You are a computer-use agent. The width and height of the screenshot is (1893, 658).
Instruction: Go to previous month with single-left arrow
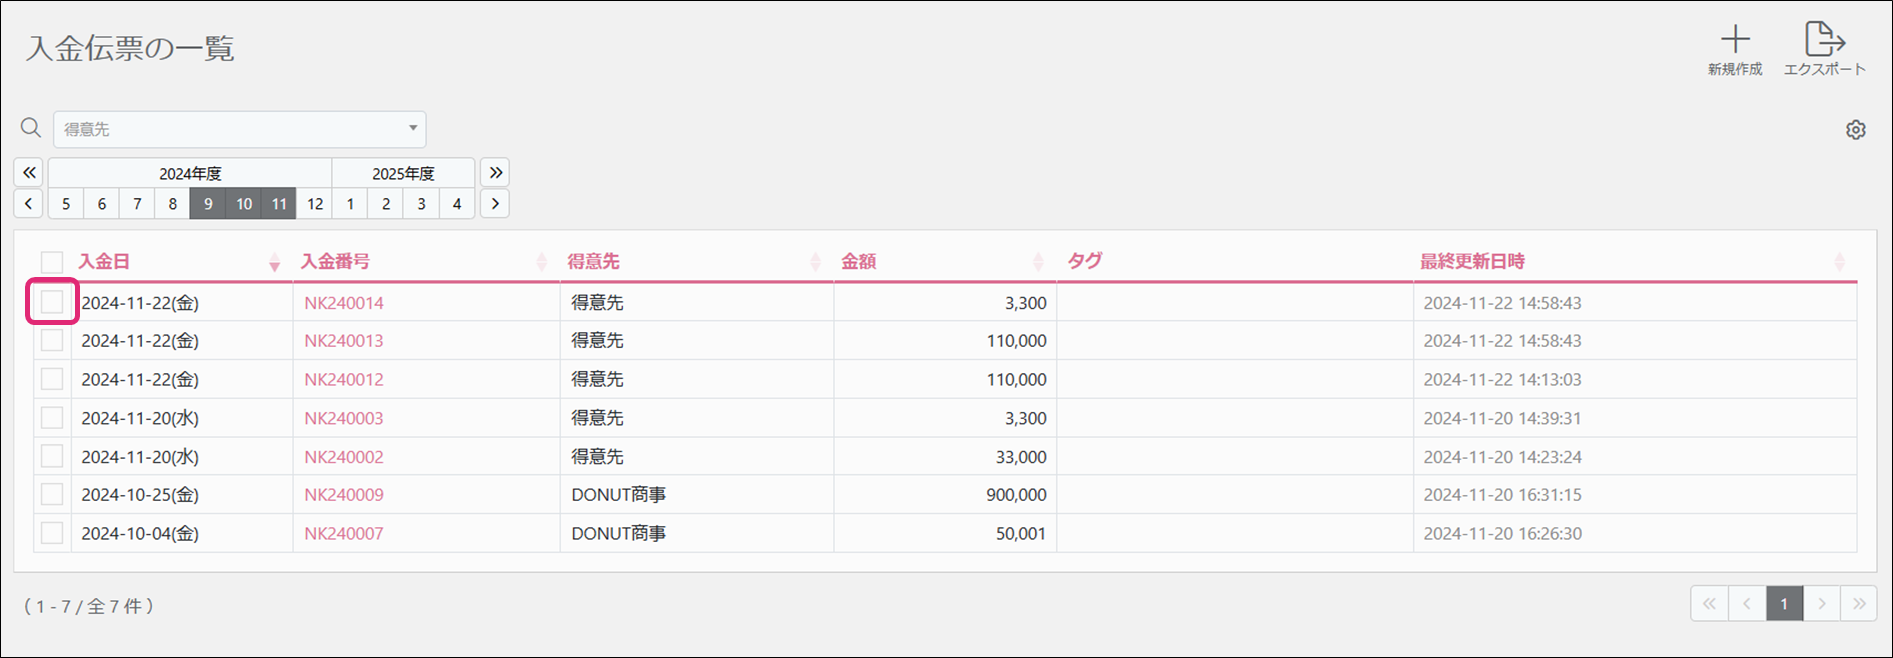coord(29,204)
